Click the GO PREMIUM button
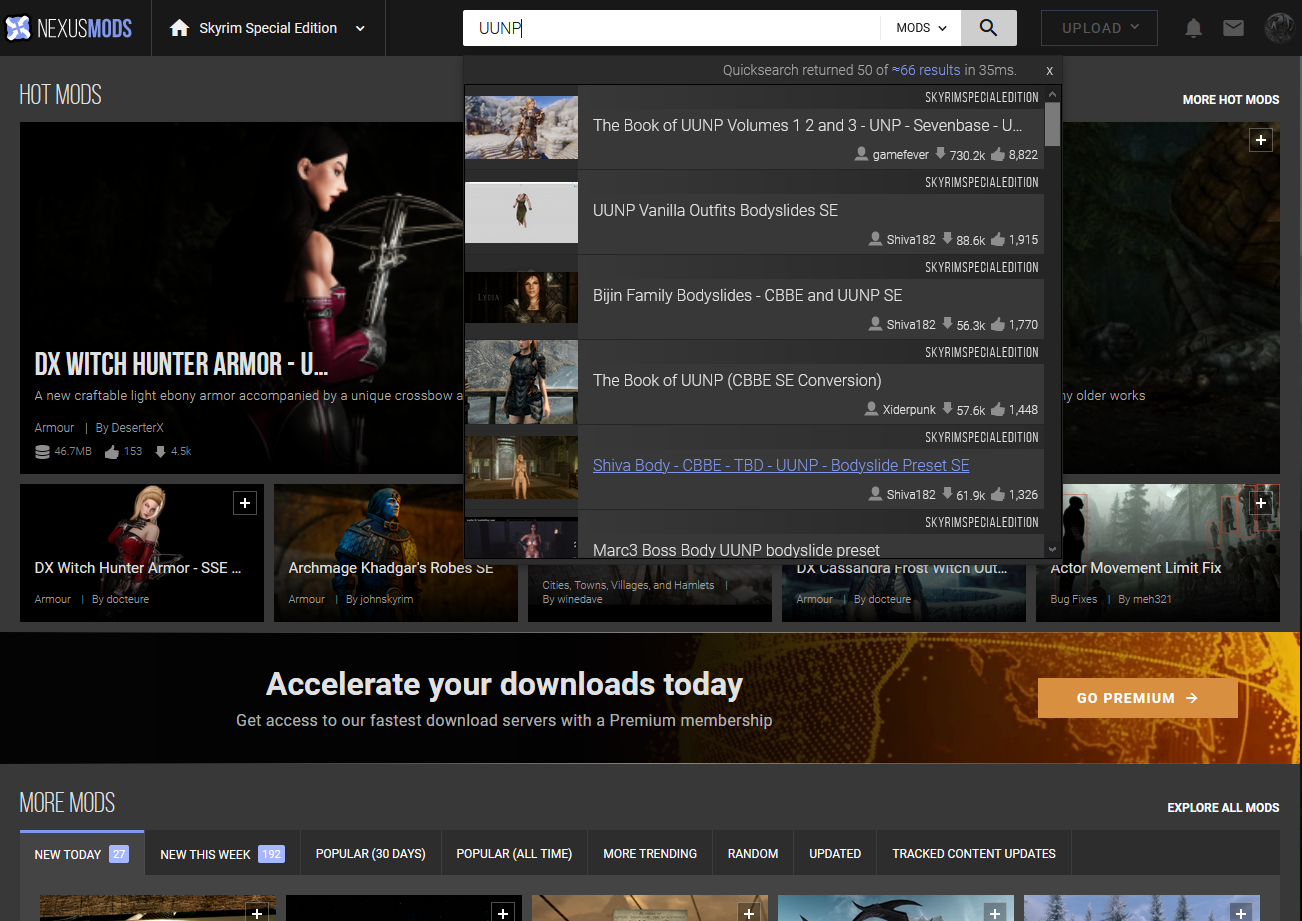 click(1138, 698)
